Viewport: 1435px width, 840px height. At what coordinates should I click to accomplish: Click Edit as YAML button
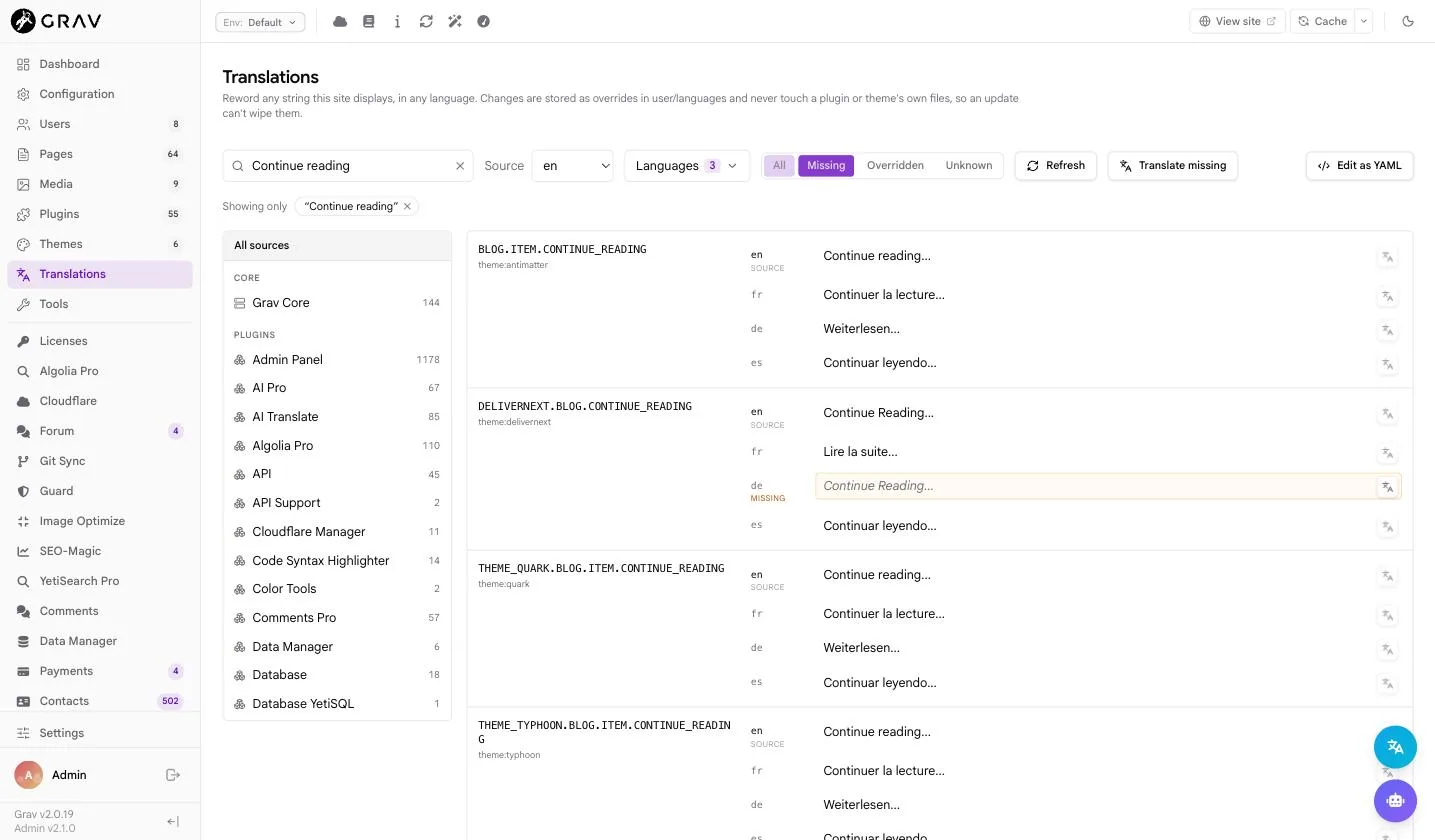(1360, 166)
